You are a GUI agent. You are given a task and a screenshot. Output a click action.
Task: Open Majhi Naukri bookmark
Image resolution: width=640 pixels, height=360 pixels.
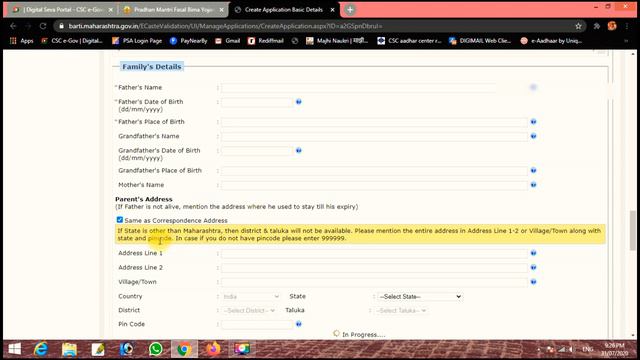337,40
